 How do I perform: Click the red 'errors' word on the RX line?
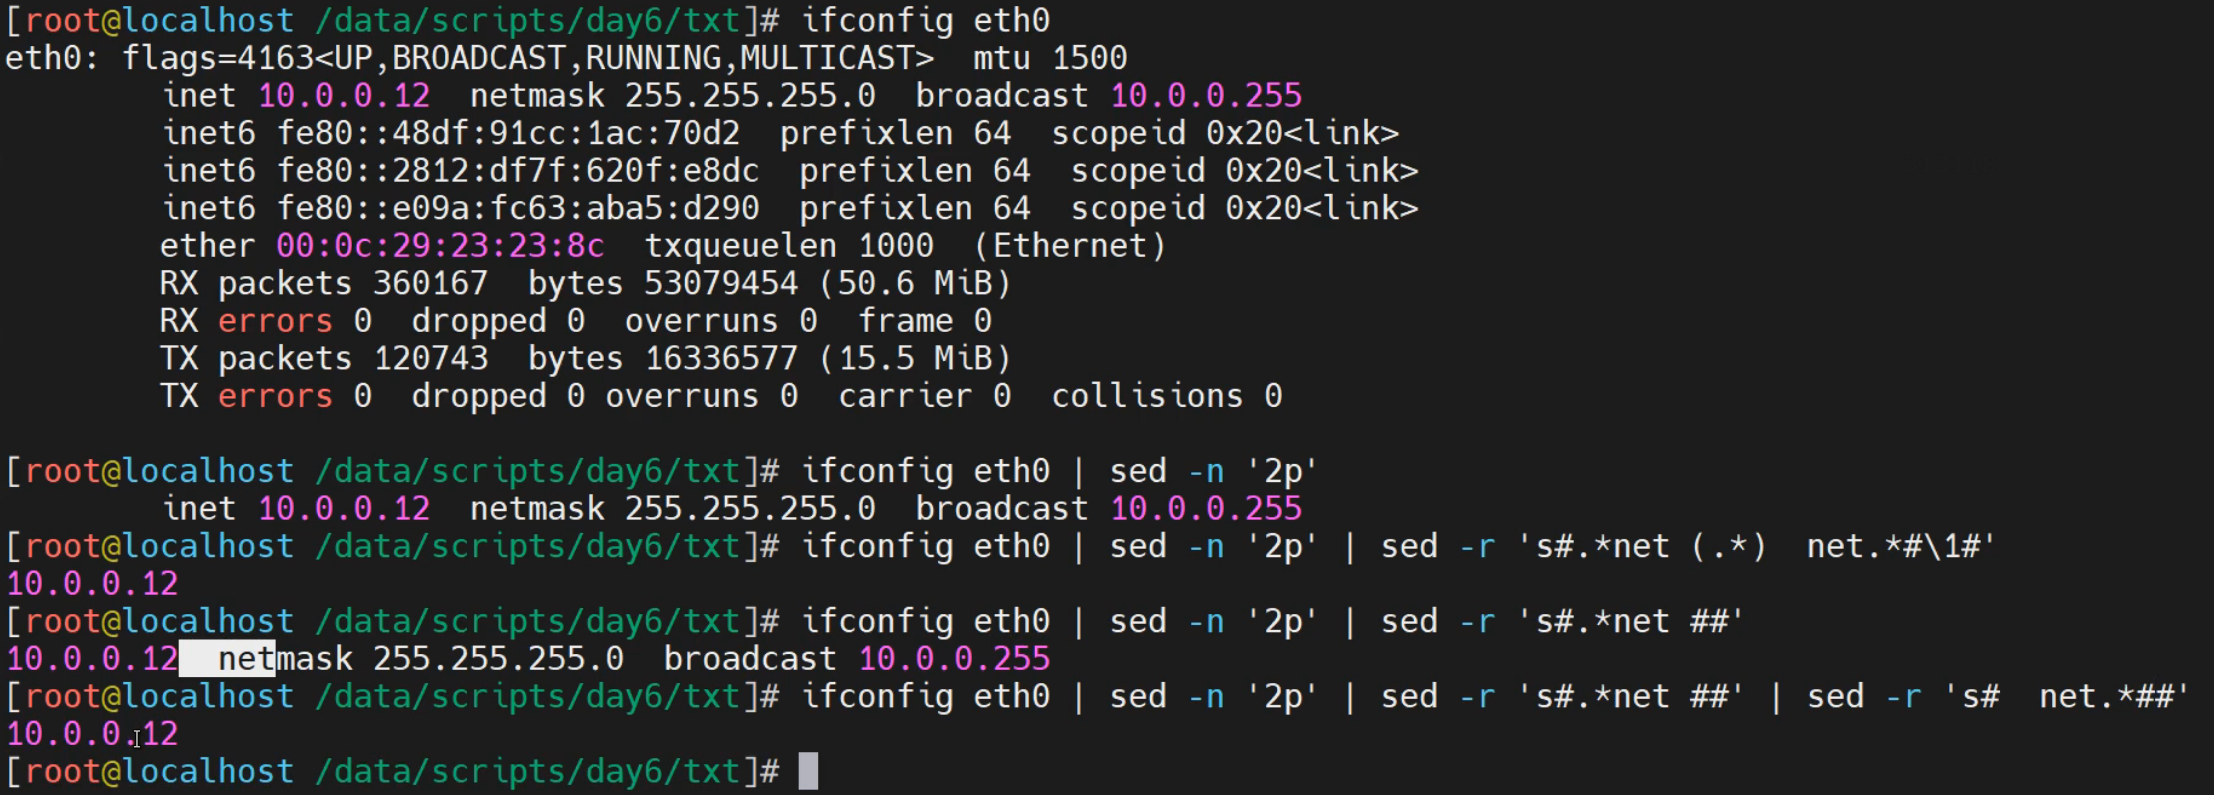(x=275, y=321)
